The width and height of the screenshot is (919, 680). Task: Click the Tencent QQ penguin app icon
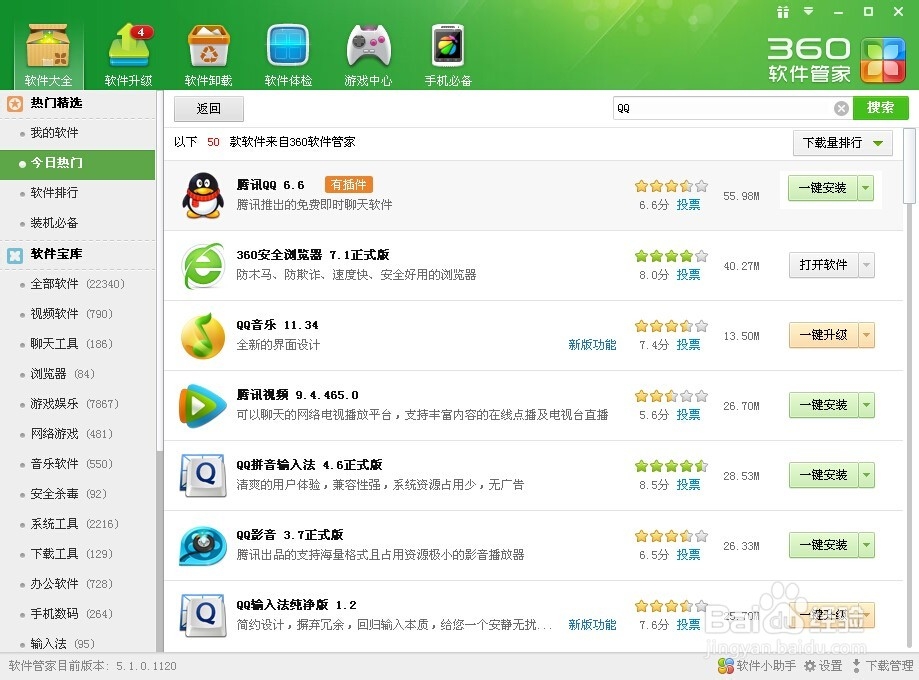(x=202, y=195)
